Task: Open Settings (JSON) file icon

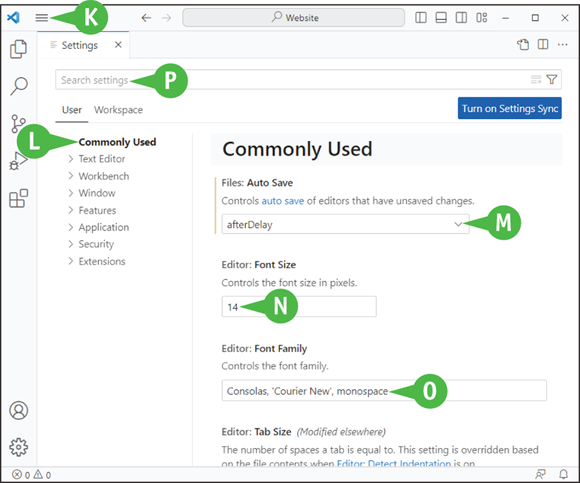Action: point(523,45)
